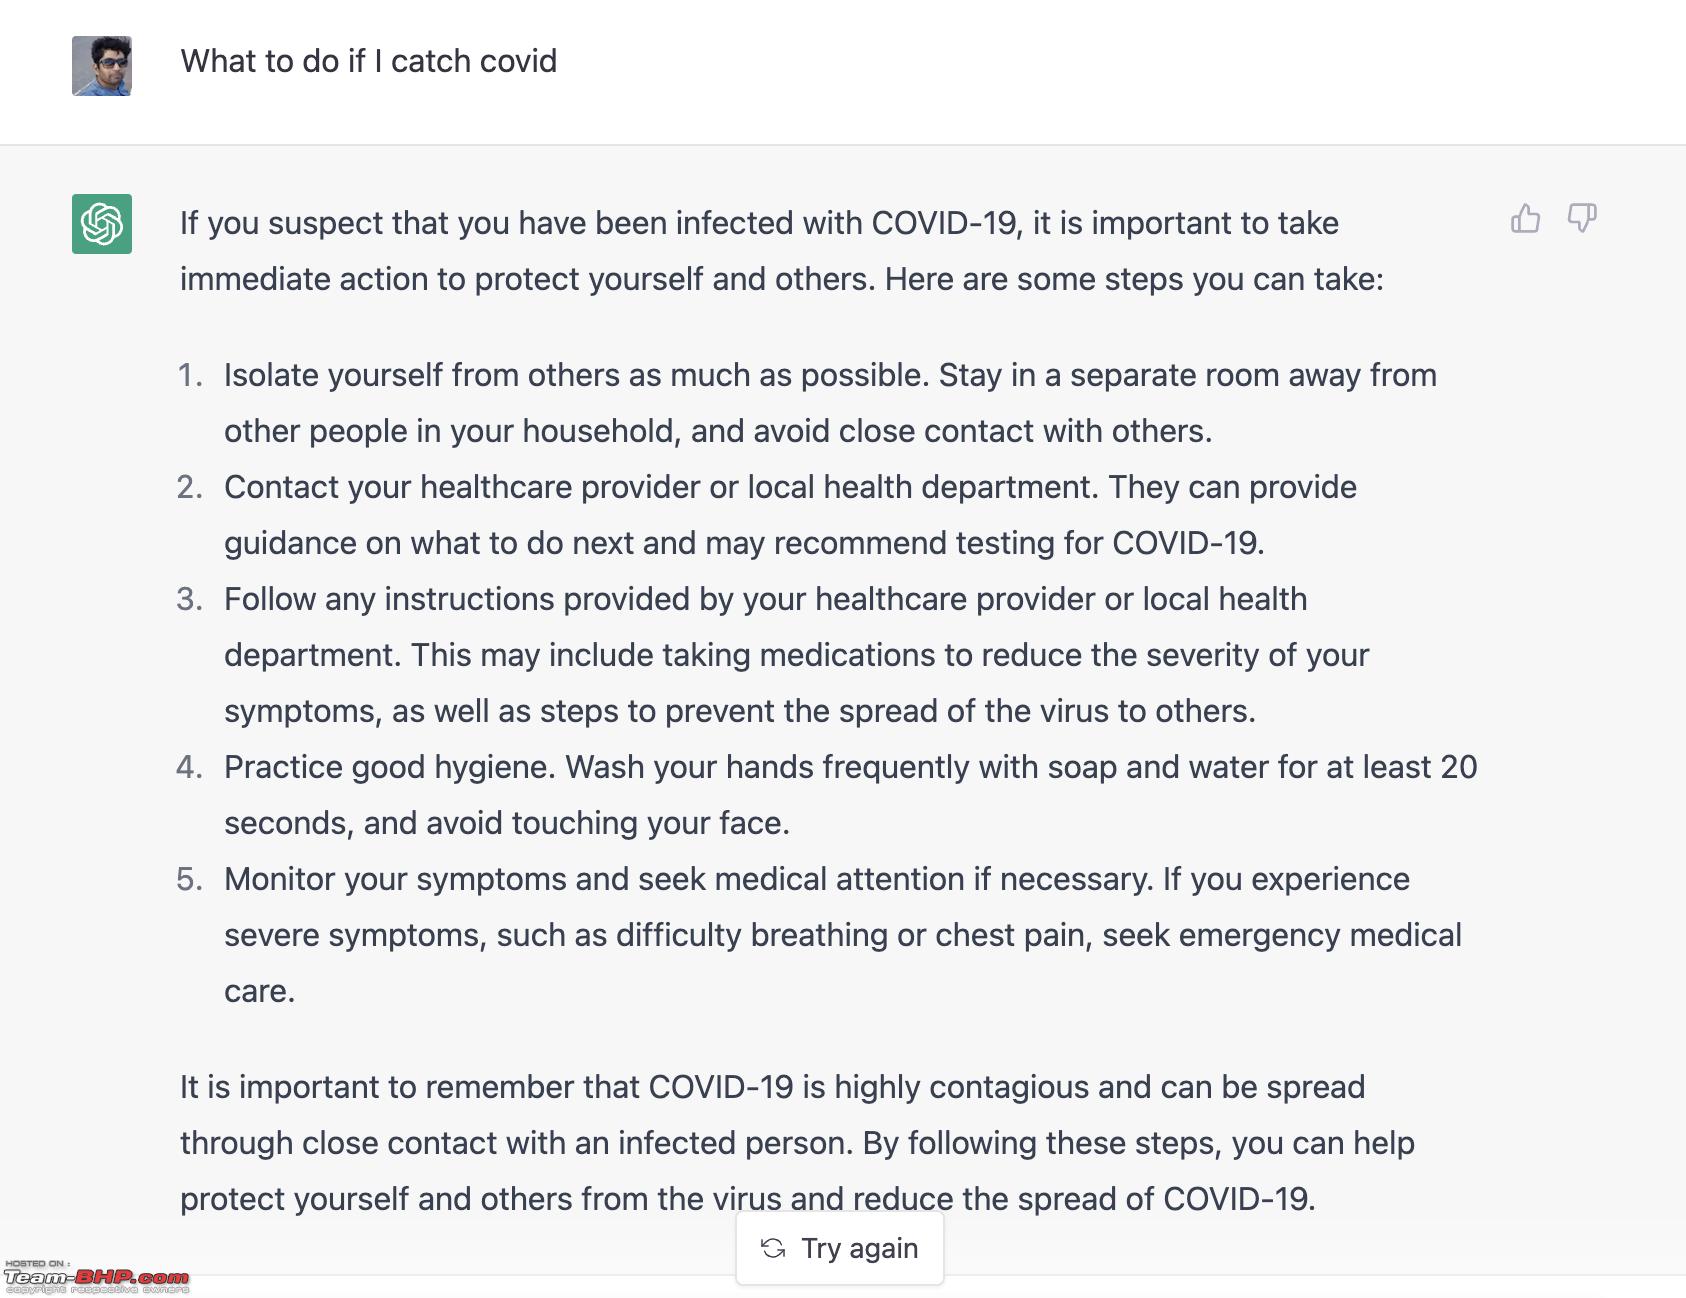Click the "Contact your healthcare provider" list item
This screenshot has height=1298, width=1686.
[790, 515]
